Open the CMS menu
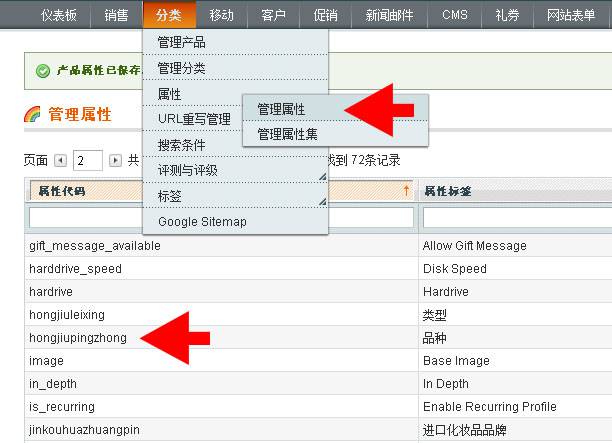The height and width of the screenshot is (443, 612). pyautogui.click(x=455, y=15)
